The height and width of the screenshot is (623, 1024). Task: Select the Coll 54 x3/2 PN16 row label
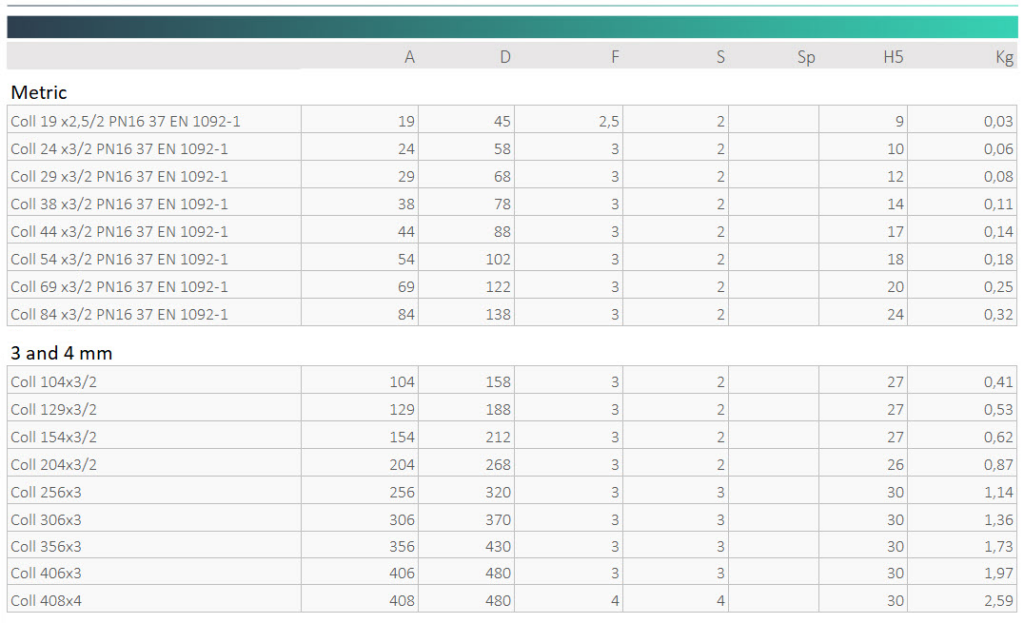[119, 259]
